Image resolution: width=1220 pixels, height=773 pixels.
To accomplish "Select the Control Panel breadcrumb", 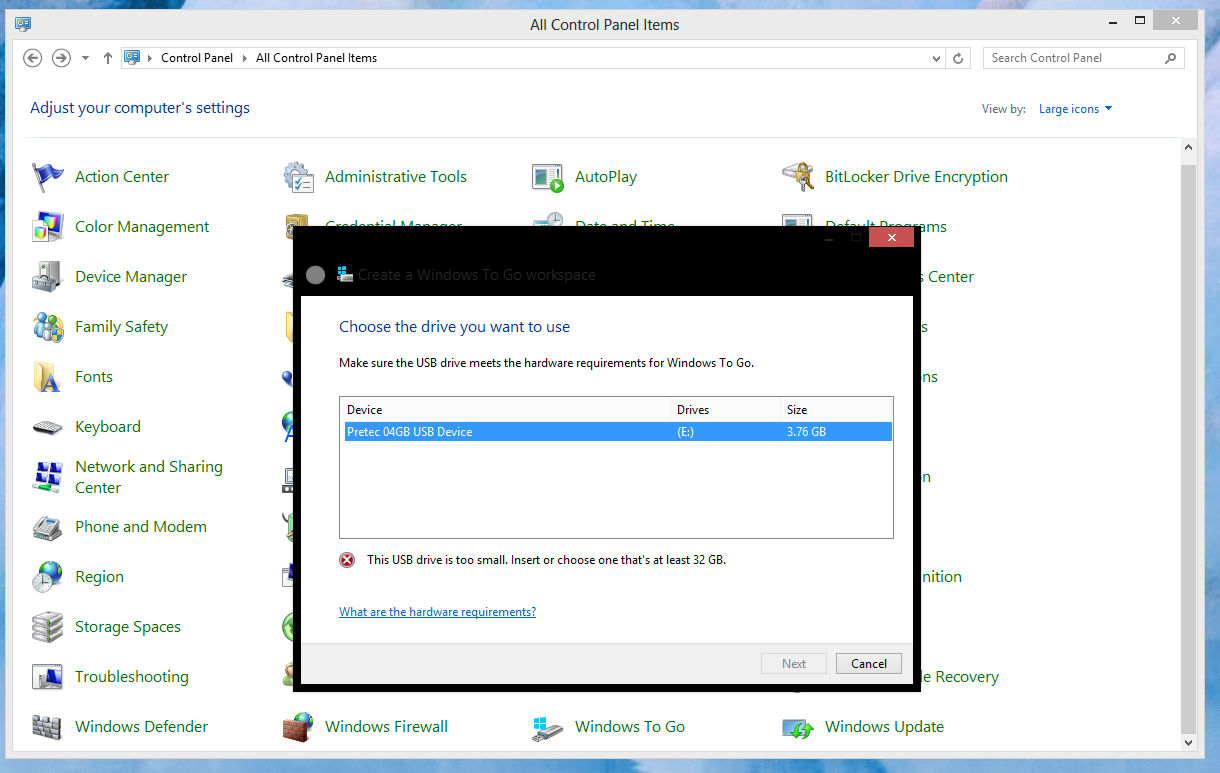I will [197, 58].
